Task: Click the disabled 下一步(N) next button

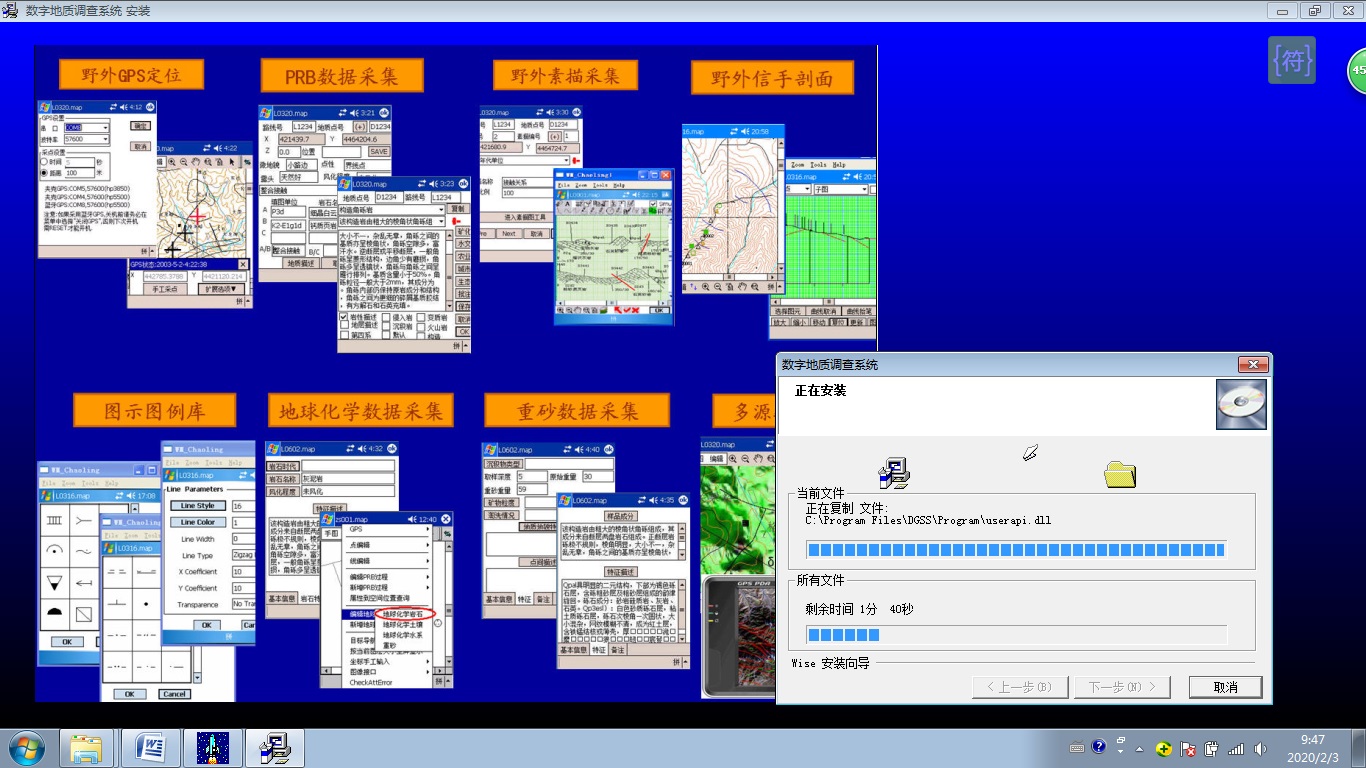Action: (1121, 687)
